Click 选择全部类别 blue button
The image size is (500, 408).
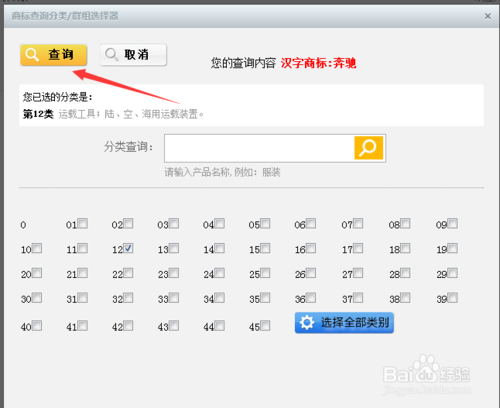point(344,323)
